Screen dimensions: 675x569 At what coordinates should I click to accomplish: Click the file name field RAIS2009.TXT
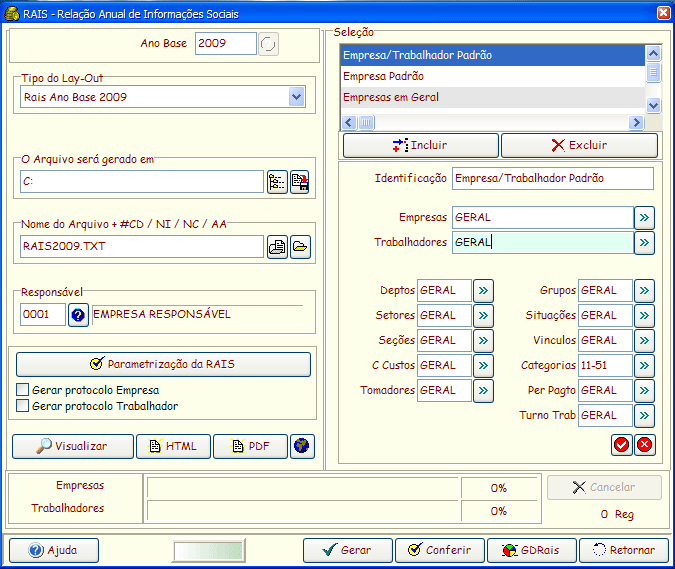pos(142,247)
